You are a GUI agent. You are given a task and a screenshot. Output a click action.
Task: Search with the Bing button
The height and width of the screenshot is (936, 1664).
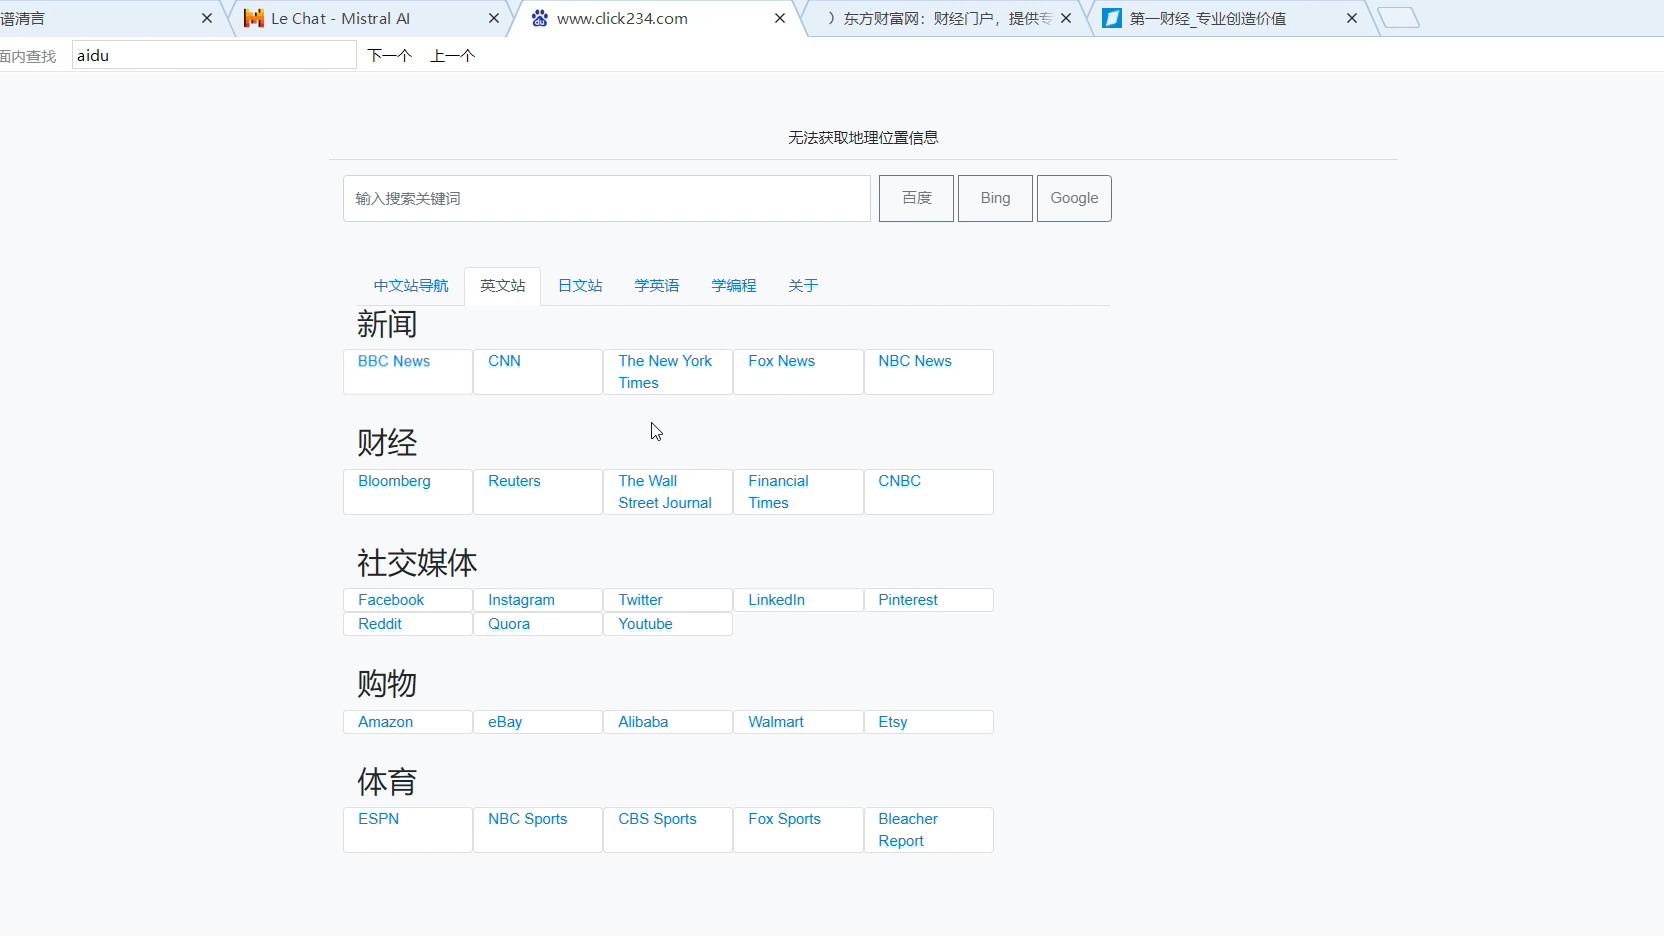tap(995, 198)
